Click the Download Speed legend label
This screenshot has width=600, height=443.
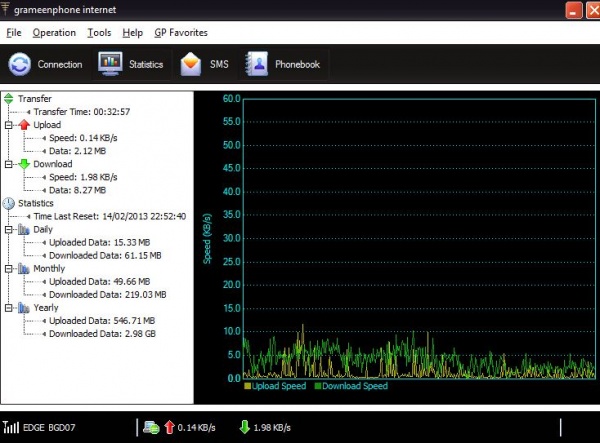(355, 386)
